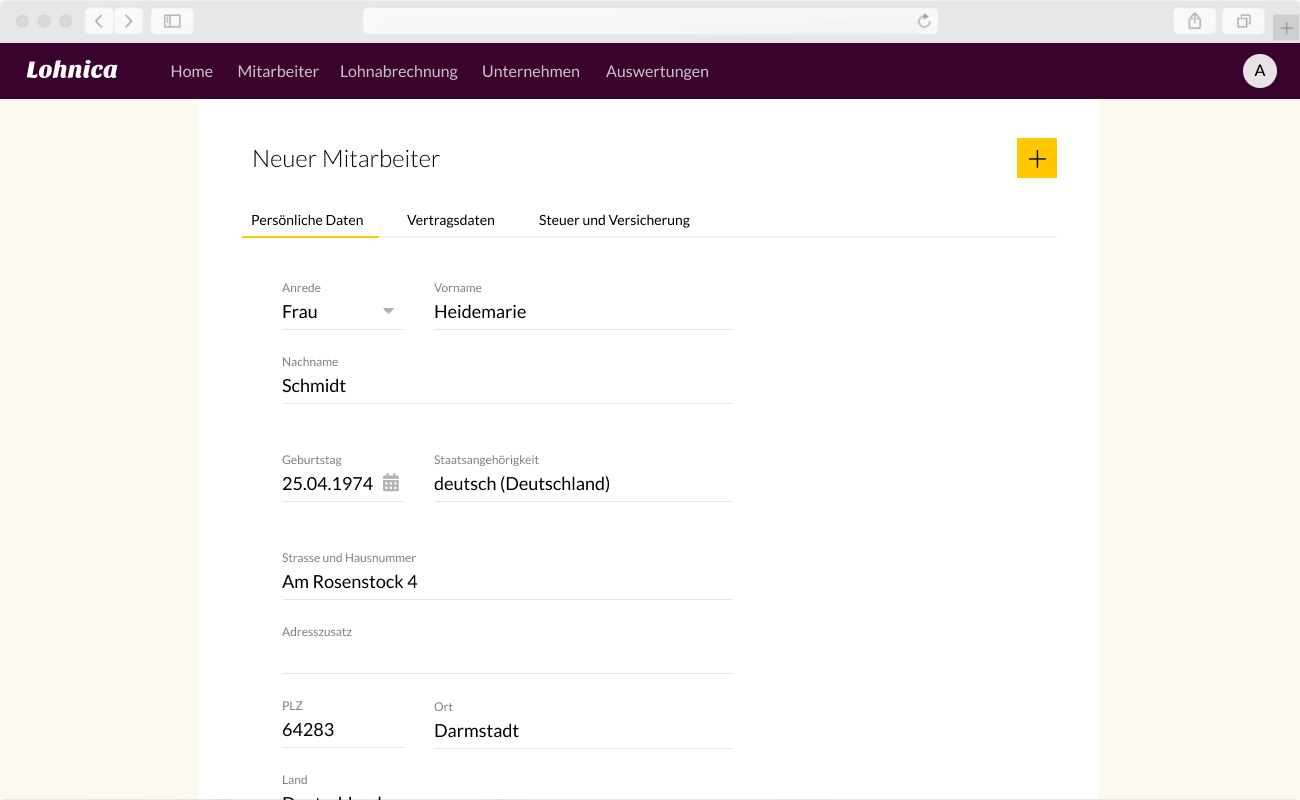
Task: Open Mitarbeiter navigation item
Action: pyautogui.click(x=278, y=71)
